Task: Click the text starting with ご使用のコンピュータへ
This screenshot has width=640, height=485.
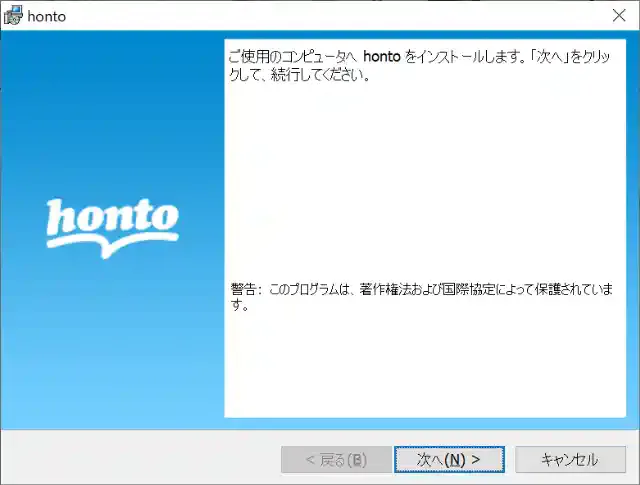Action: click(x=420, y=65)
